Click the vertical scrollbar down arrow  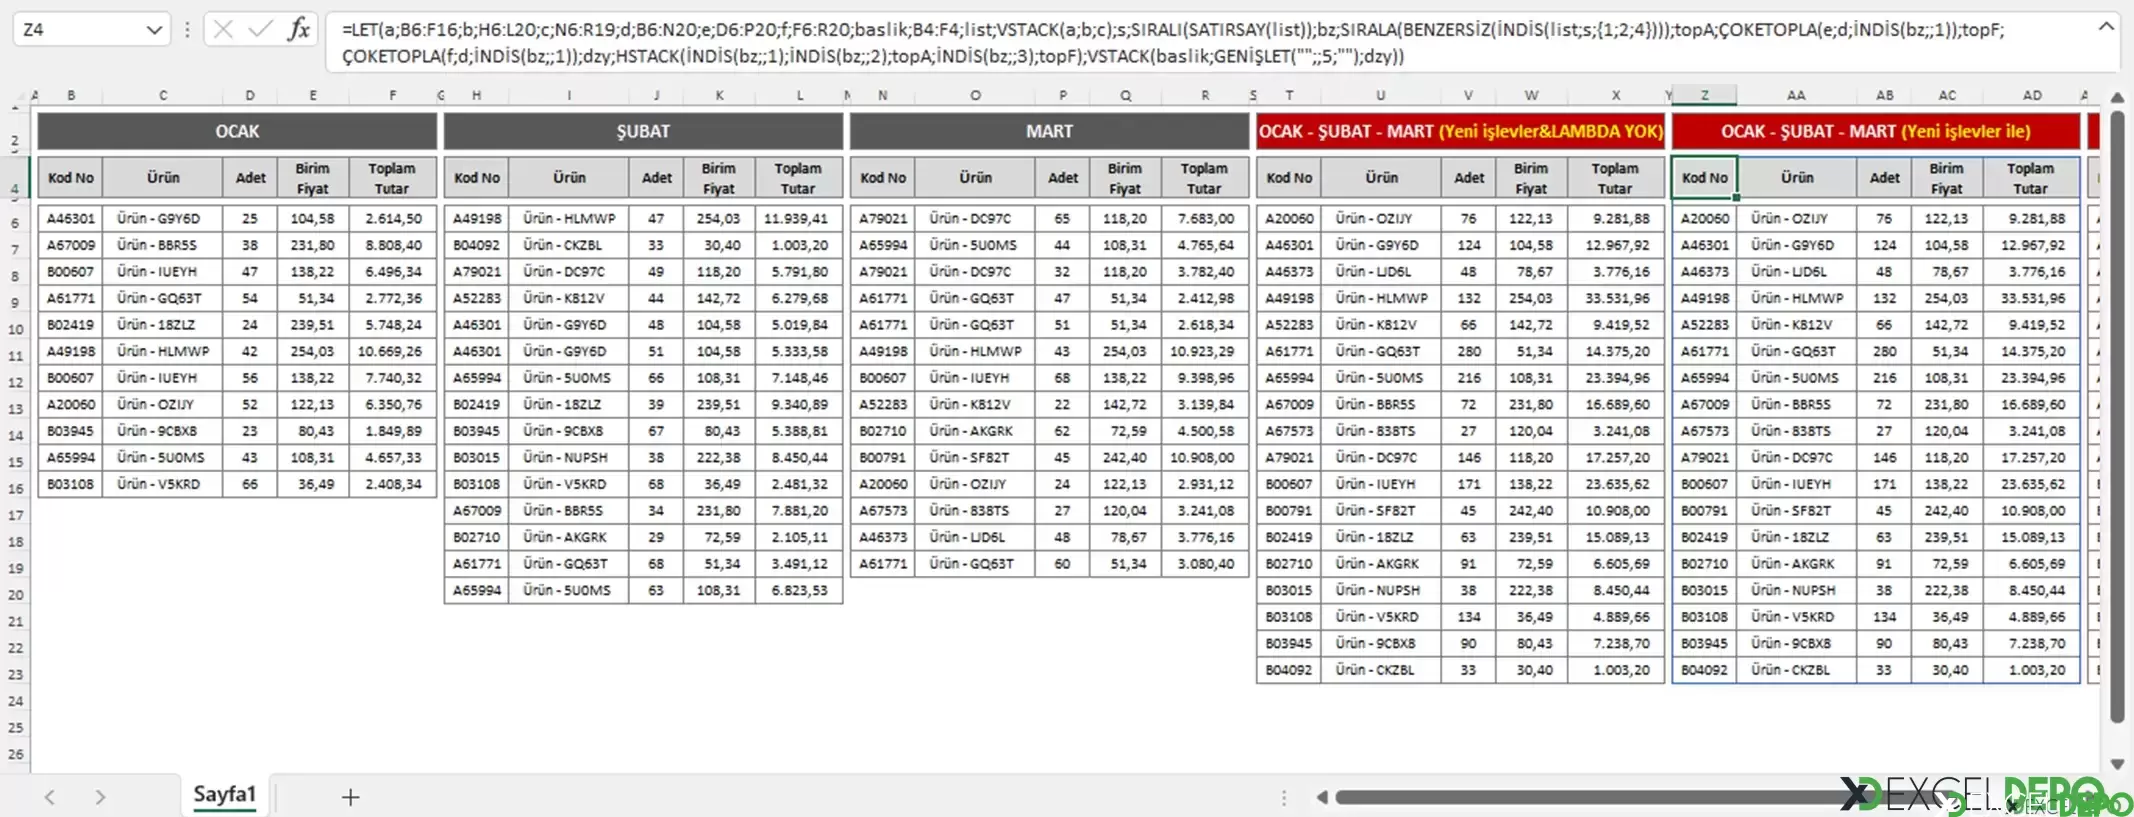point(2117,764)
